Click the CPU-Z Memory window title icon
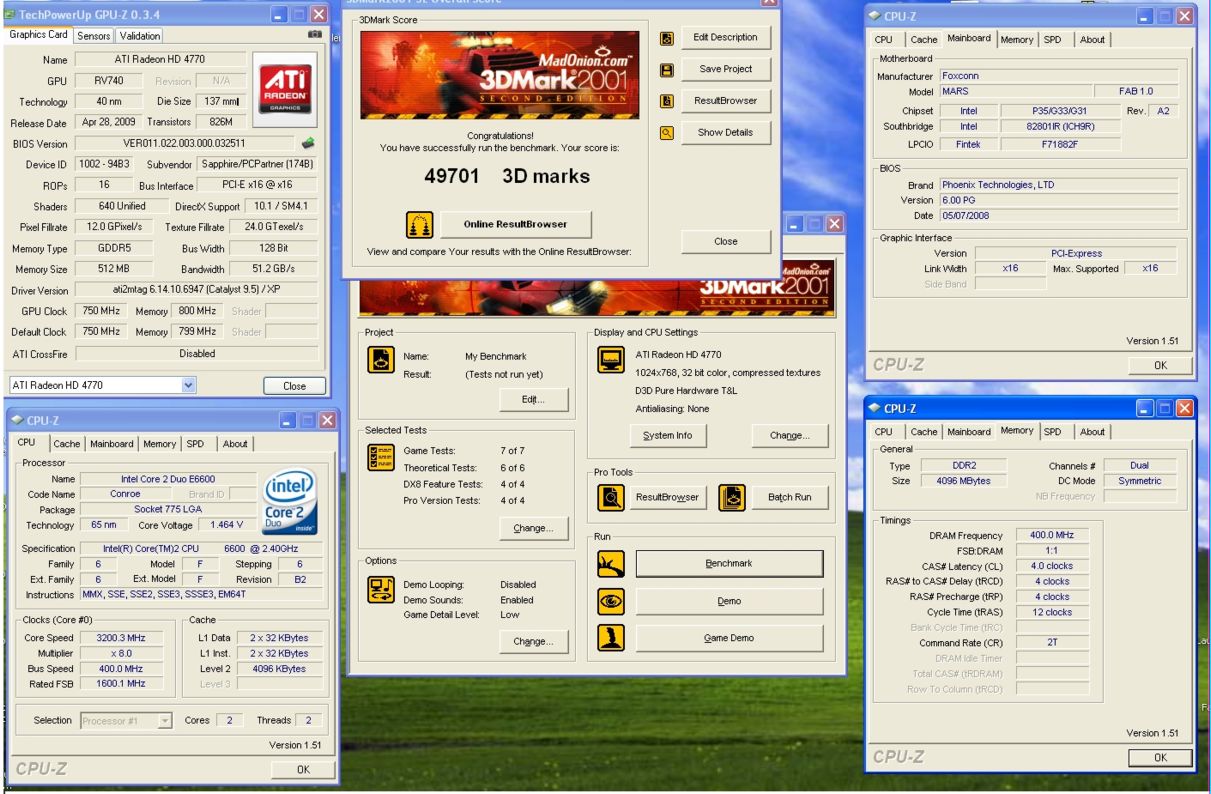 point(876,408)
